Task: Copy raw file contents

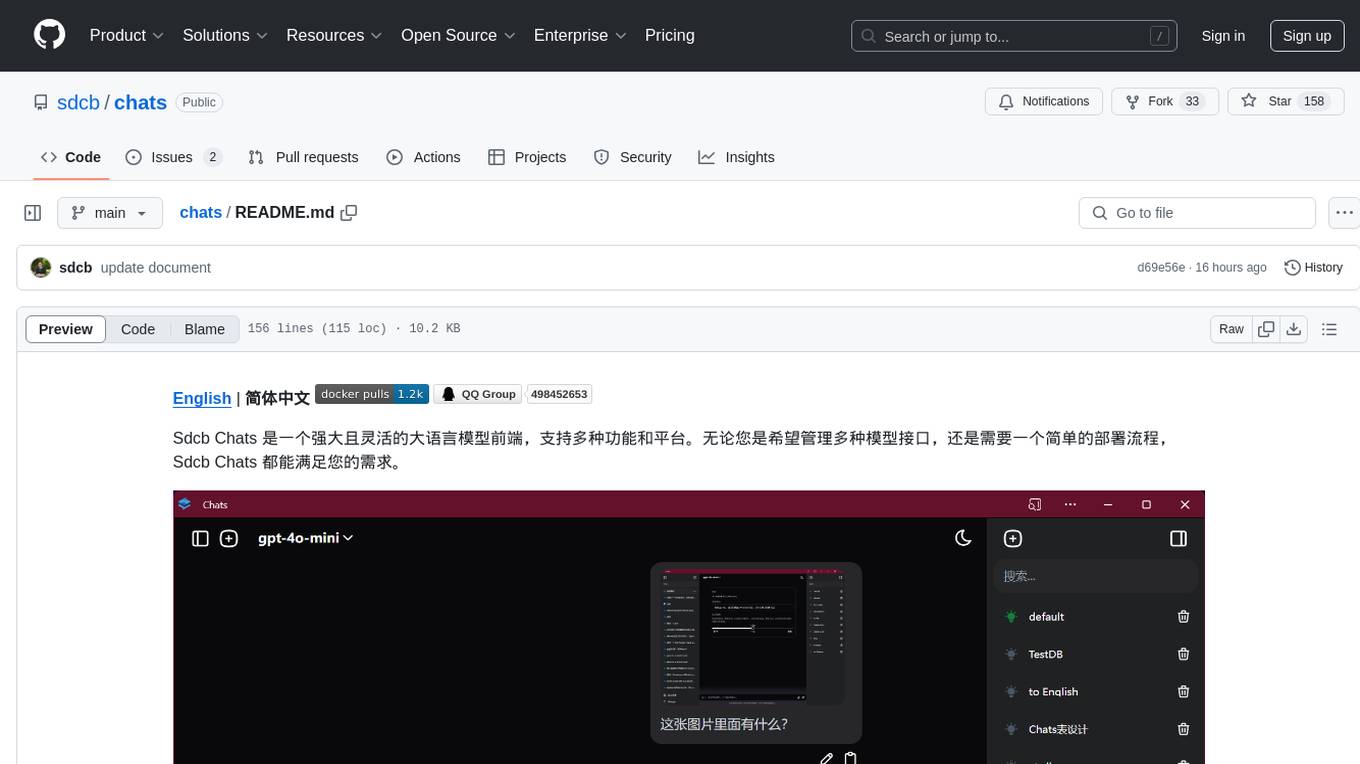Action: coord(1267,329)
